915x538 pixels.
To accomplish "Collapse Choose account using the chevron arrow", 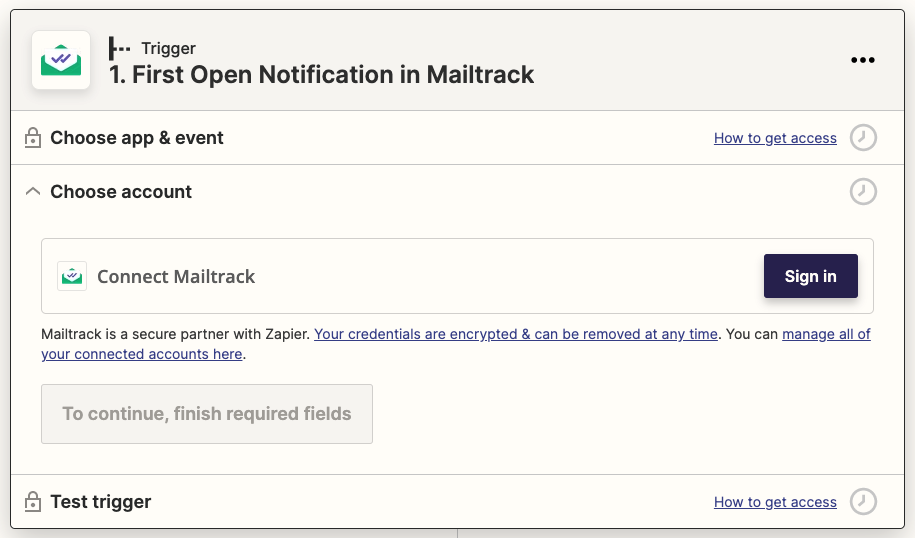I will coord(33,191).
